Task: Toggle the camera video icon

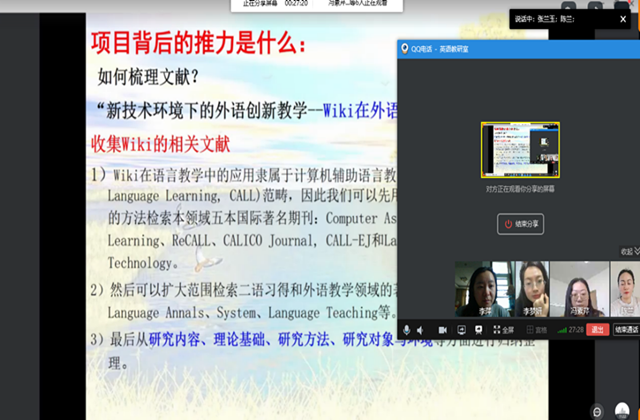Action: (x=443, y=329)
